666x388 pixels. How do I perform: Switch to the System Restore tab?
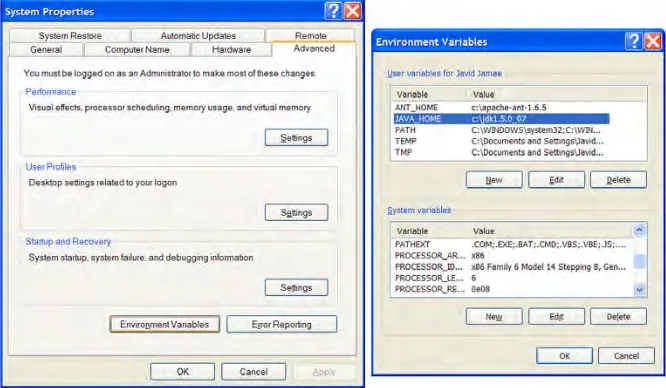[70, 36]
